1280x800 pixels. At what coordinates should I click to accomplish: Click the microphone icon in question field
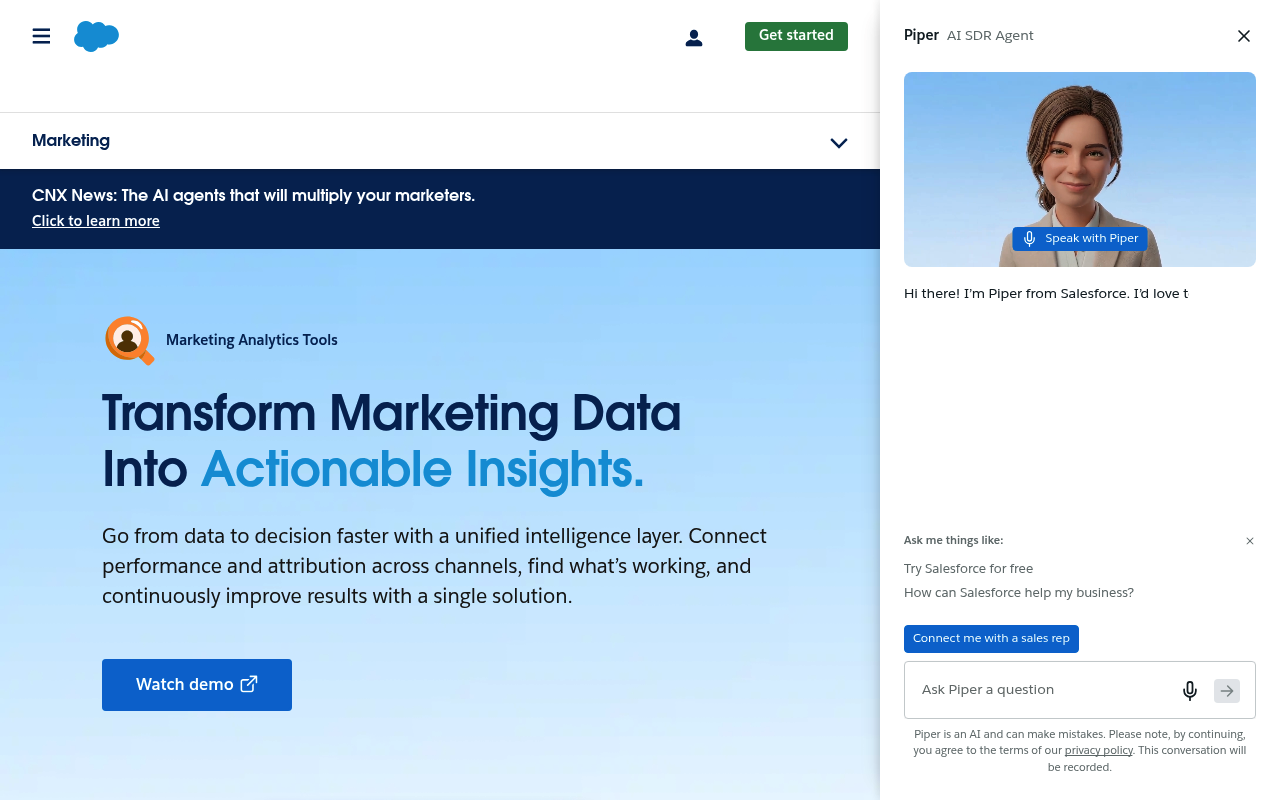pos(1190,690)
